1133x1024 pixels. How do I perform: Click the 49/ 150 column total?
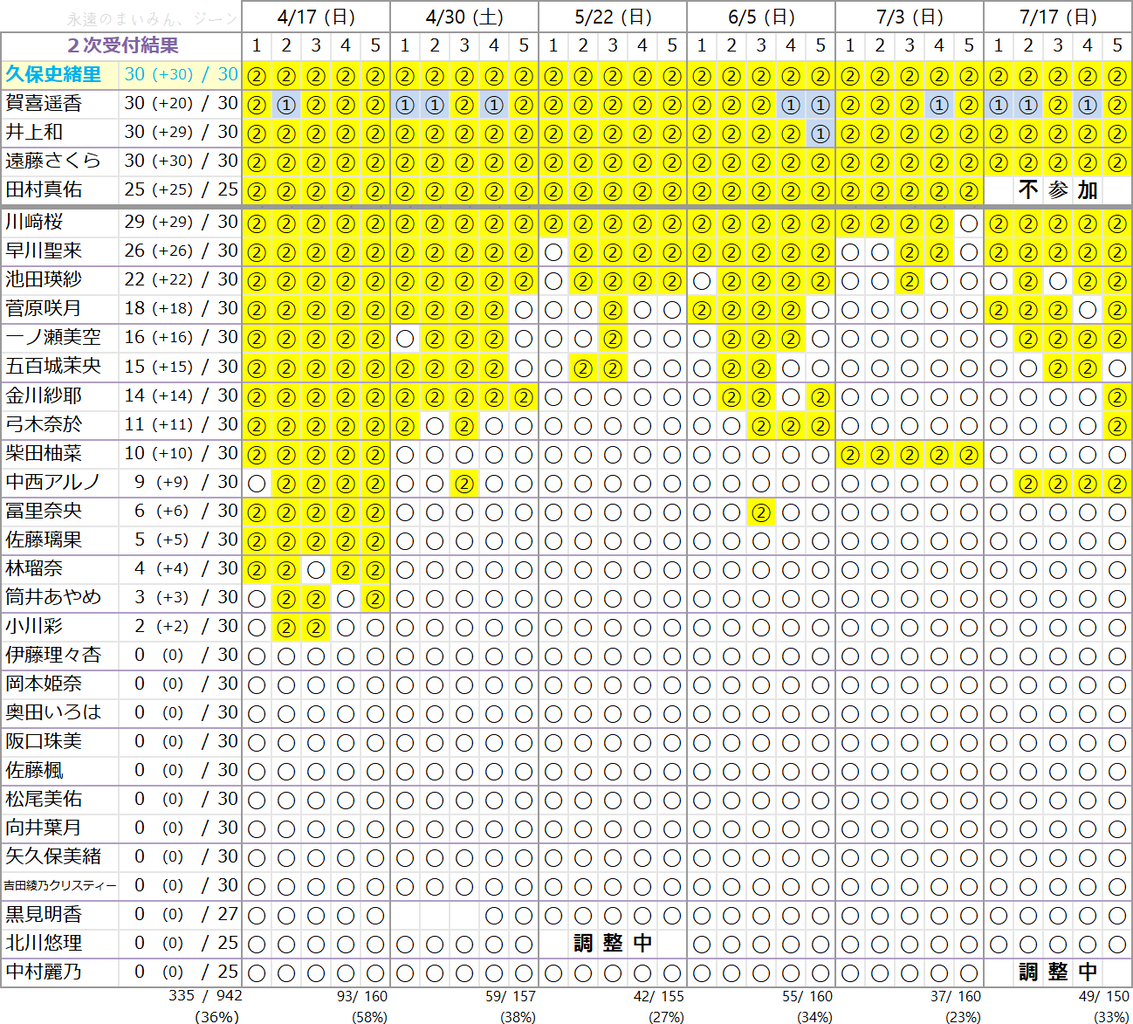tap(1103, 997)
